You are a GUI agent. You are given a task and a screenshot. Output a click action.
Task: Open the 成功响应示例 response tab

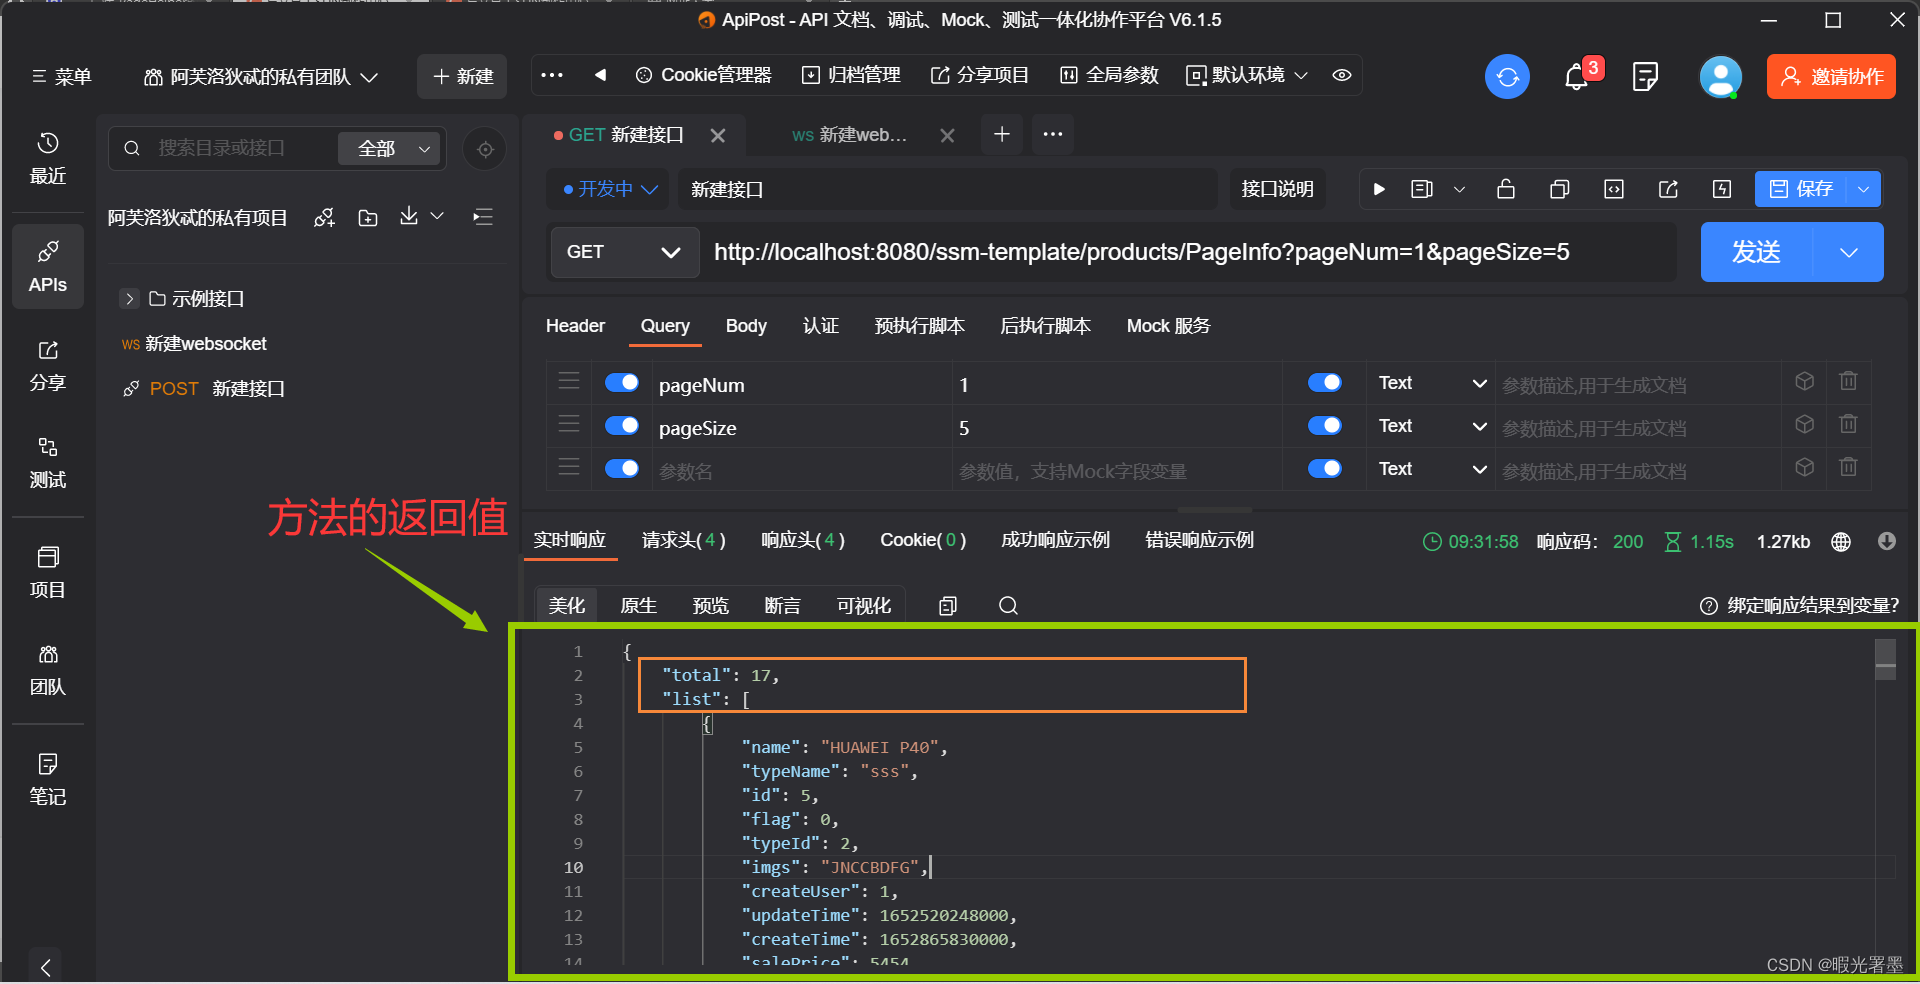pyautogui.click(x=1054, y=539)
